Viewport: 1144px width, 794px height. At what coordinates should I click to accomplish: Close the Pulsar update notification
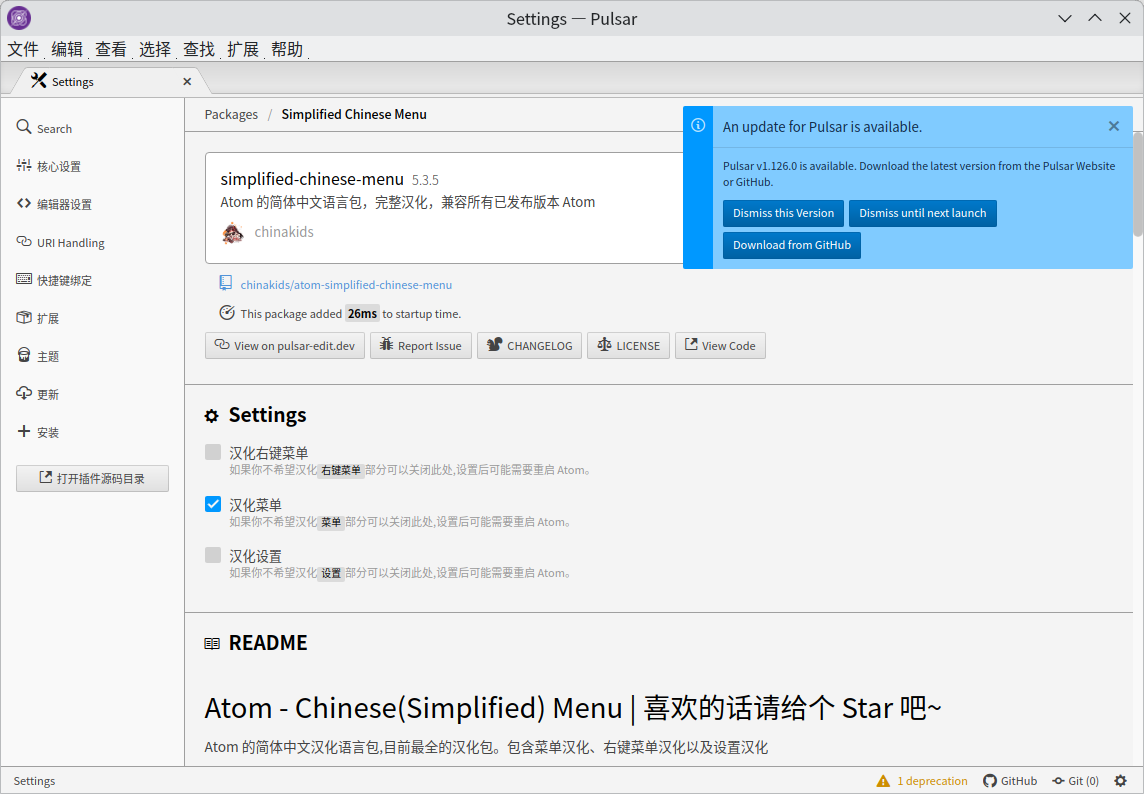coord(1114,126)
